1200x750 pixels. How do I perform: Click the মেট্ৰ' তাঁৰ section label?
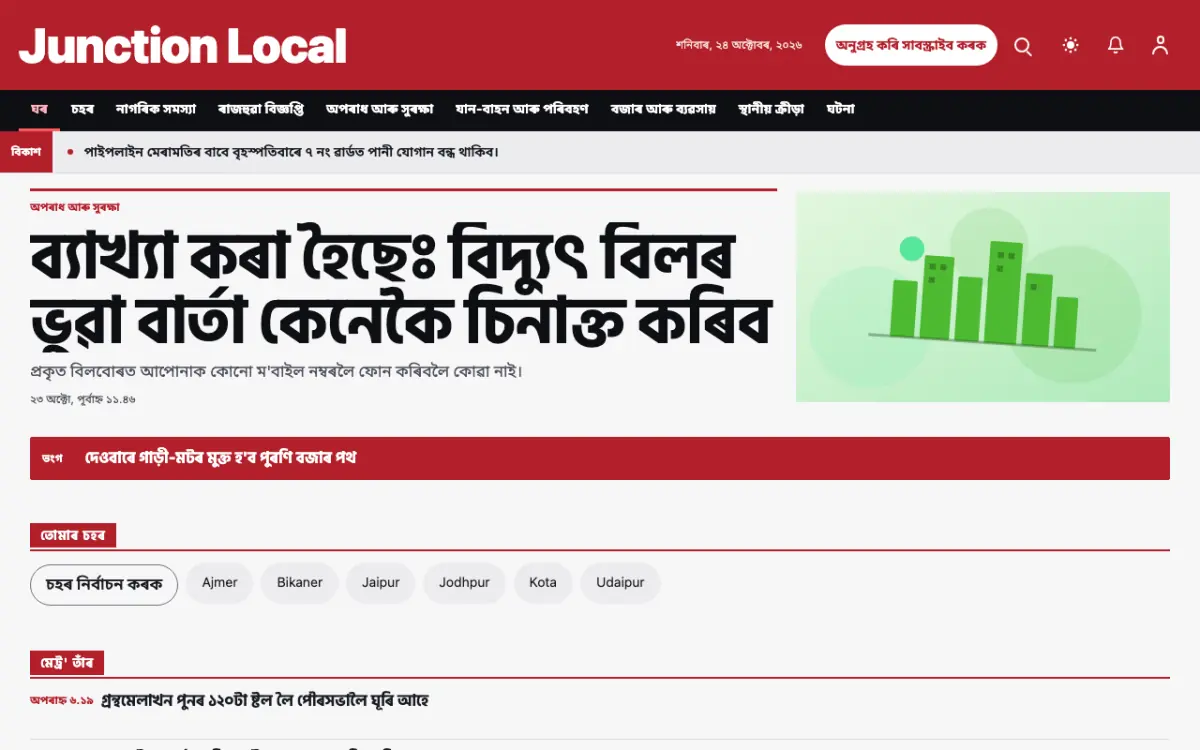[x=67, y=663]
